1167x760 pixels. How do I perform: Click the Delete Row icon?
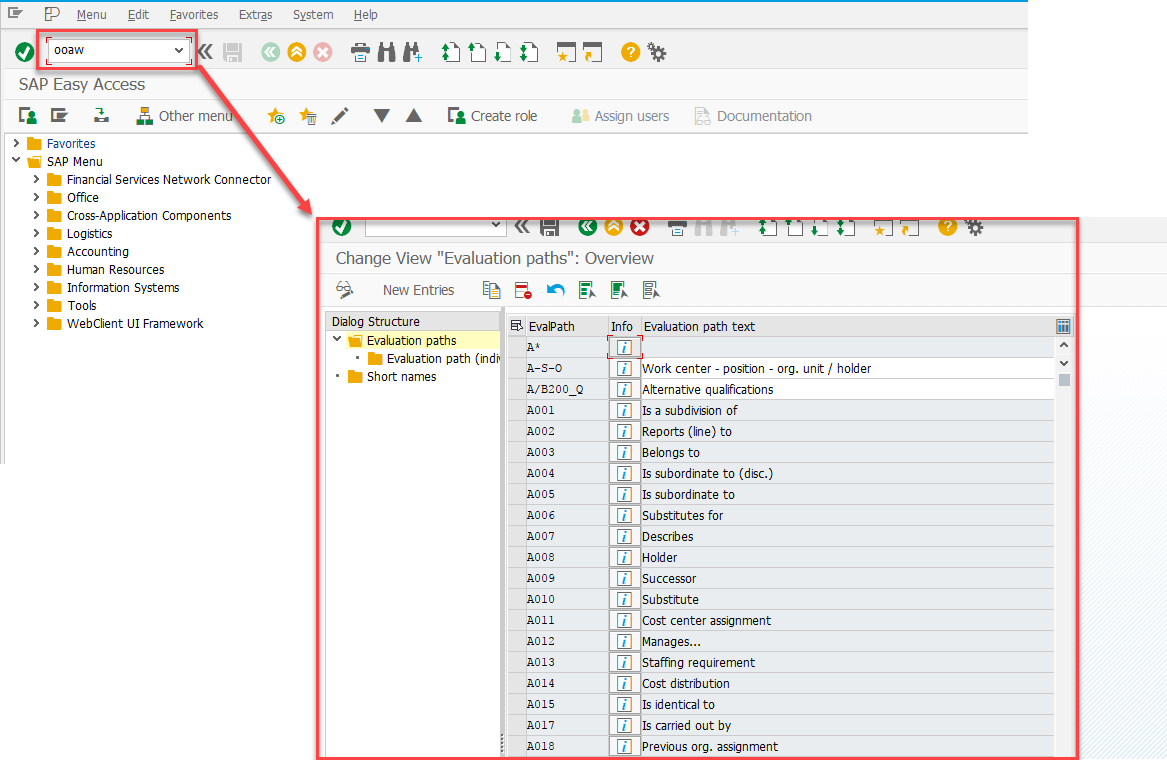click(521, 289)
